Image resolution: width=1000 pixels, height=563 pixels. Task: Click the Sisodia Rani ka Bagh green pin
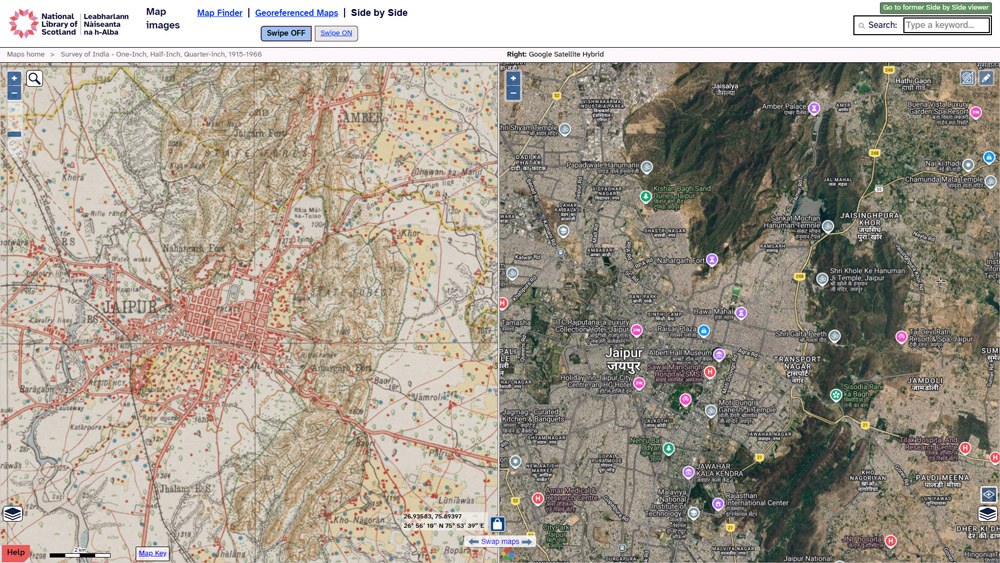click(x=835, y=395)
